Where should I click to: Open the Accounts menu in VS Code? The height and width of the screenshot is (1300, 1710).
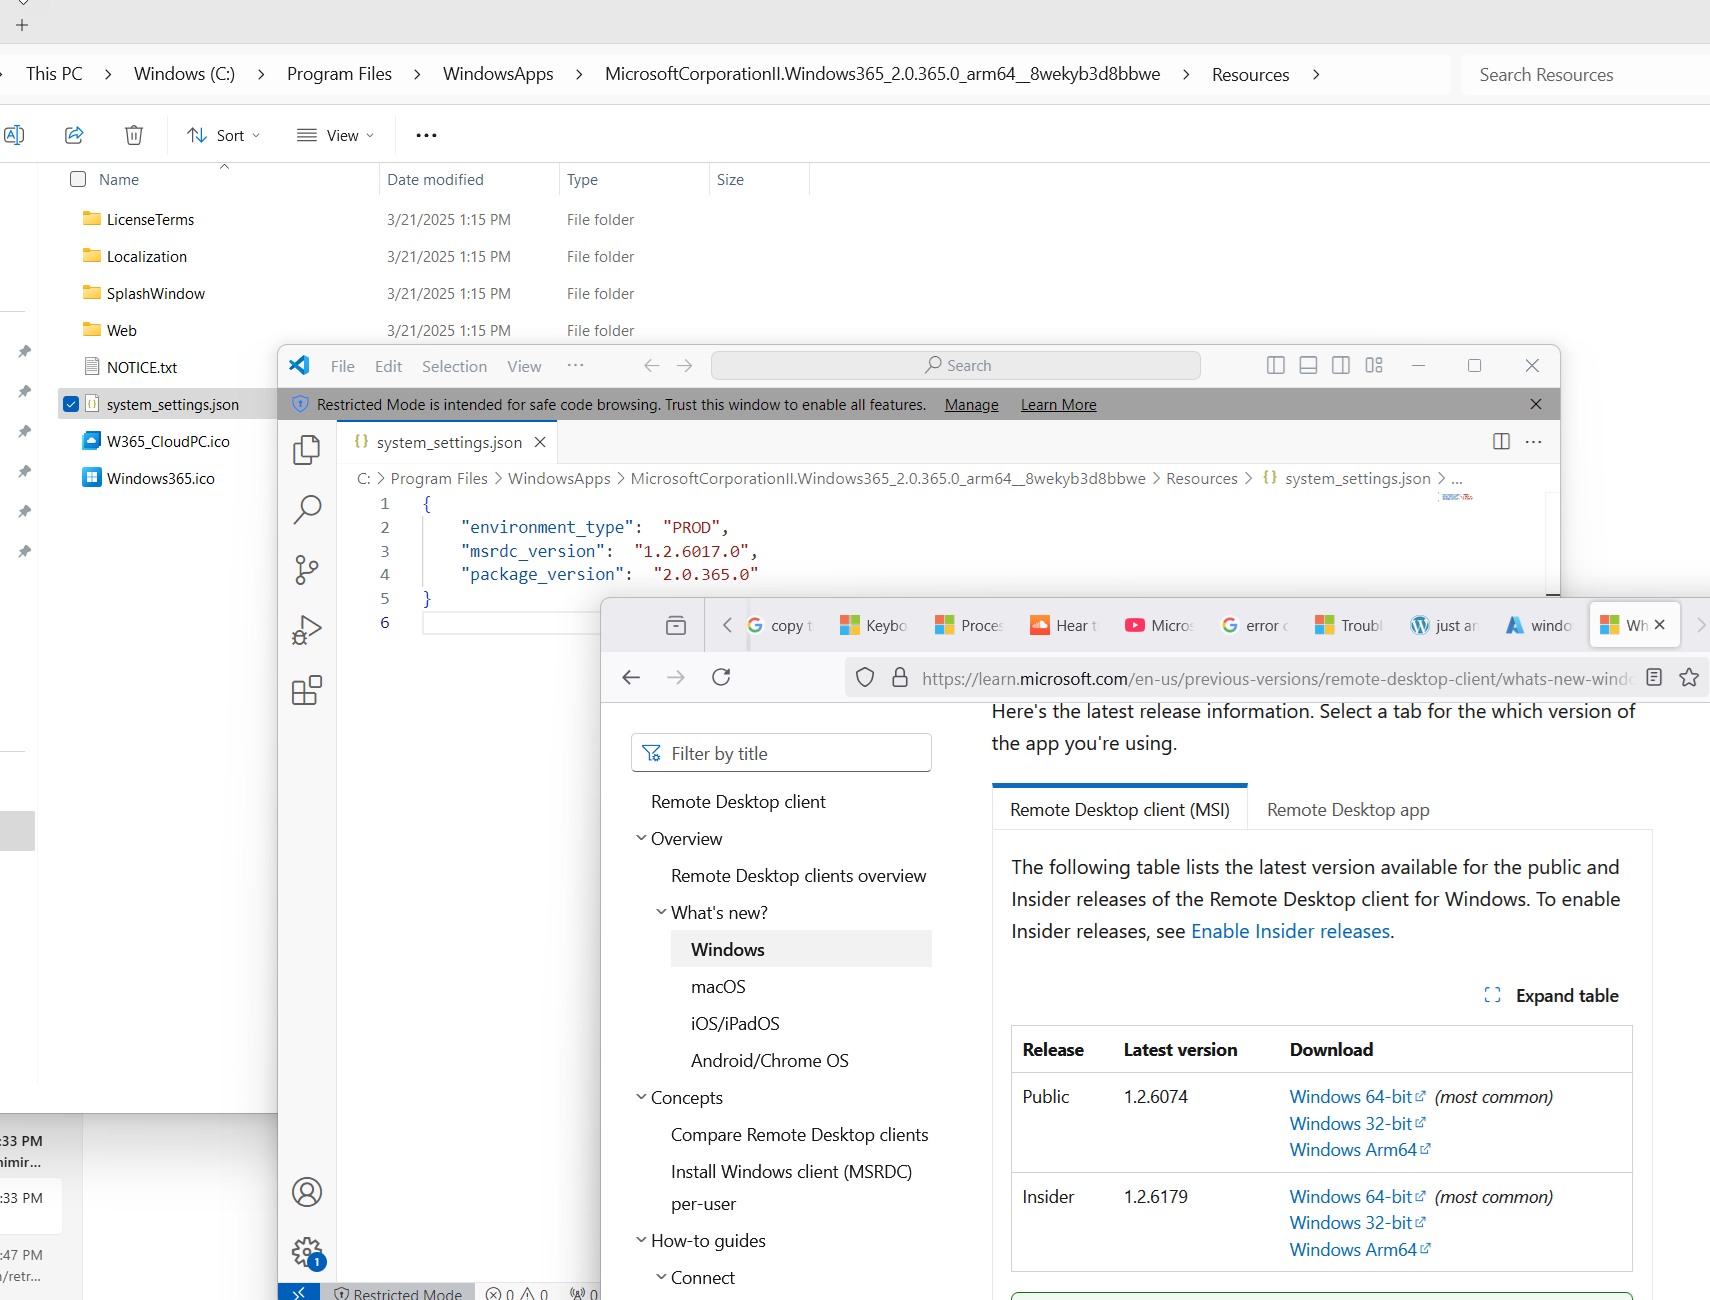click(307, 1192)
